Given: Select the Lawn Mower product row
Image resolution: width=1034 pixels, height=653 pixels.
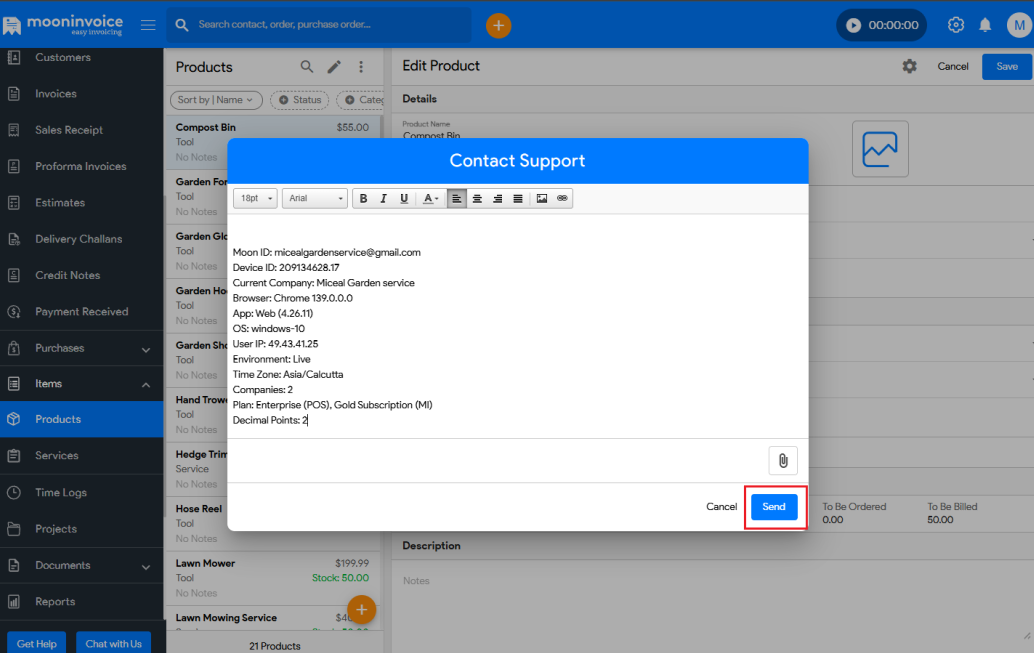Looking at the screenshot, I should [x=273, y=578].
